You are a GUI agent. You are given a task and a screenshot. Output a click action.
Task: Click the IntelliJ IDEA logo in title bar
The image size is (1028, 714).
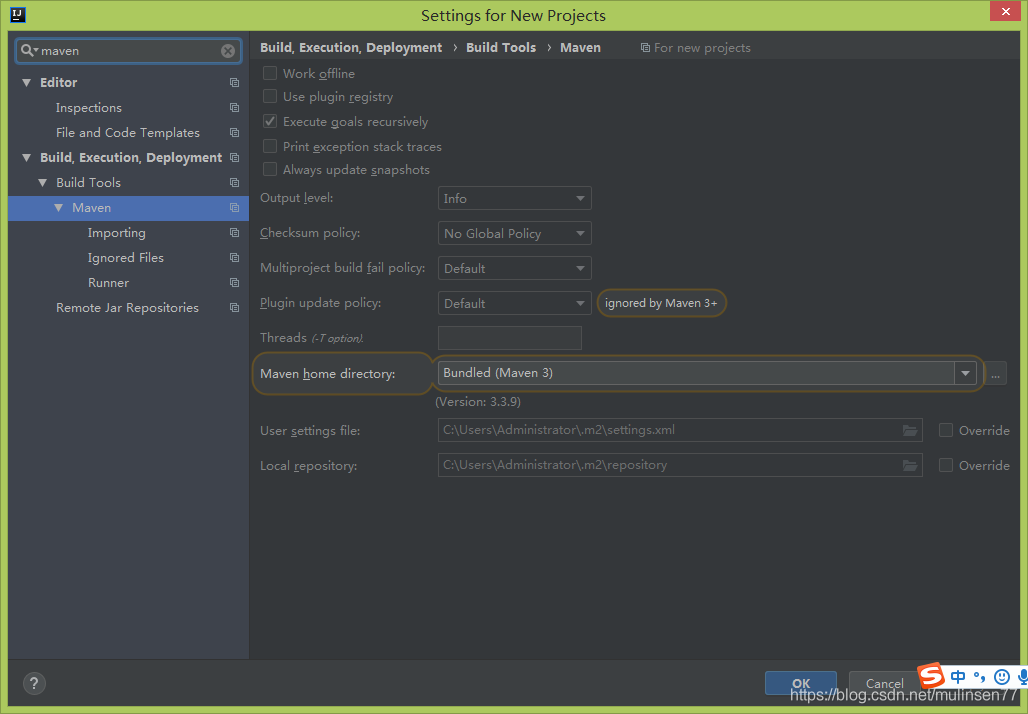click(18, 14)
